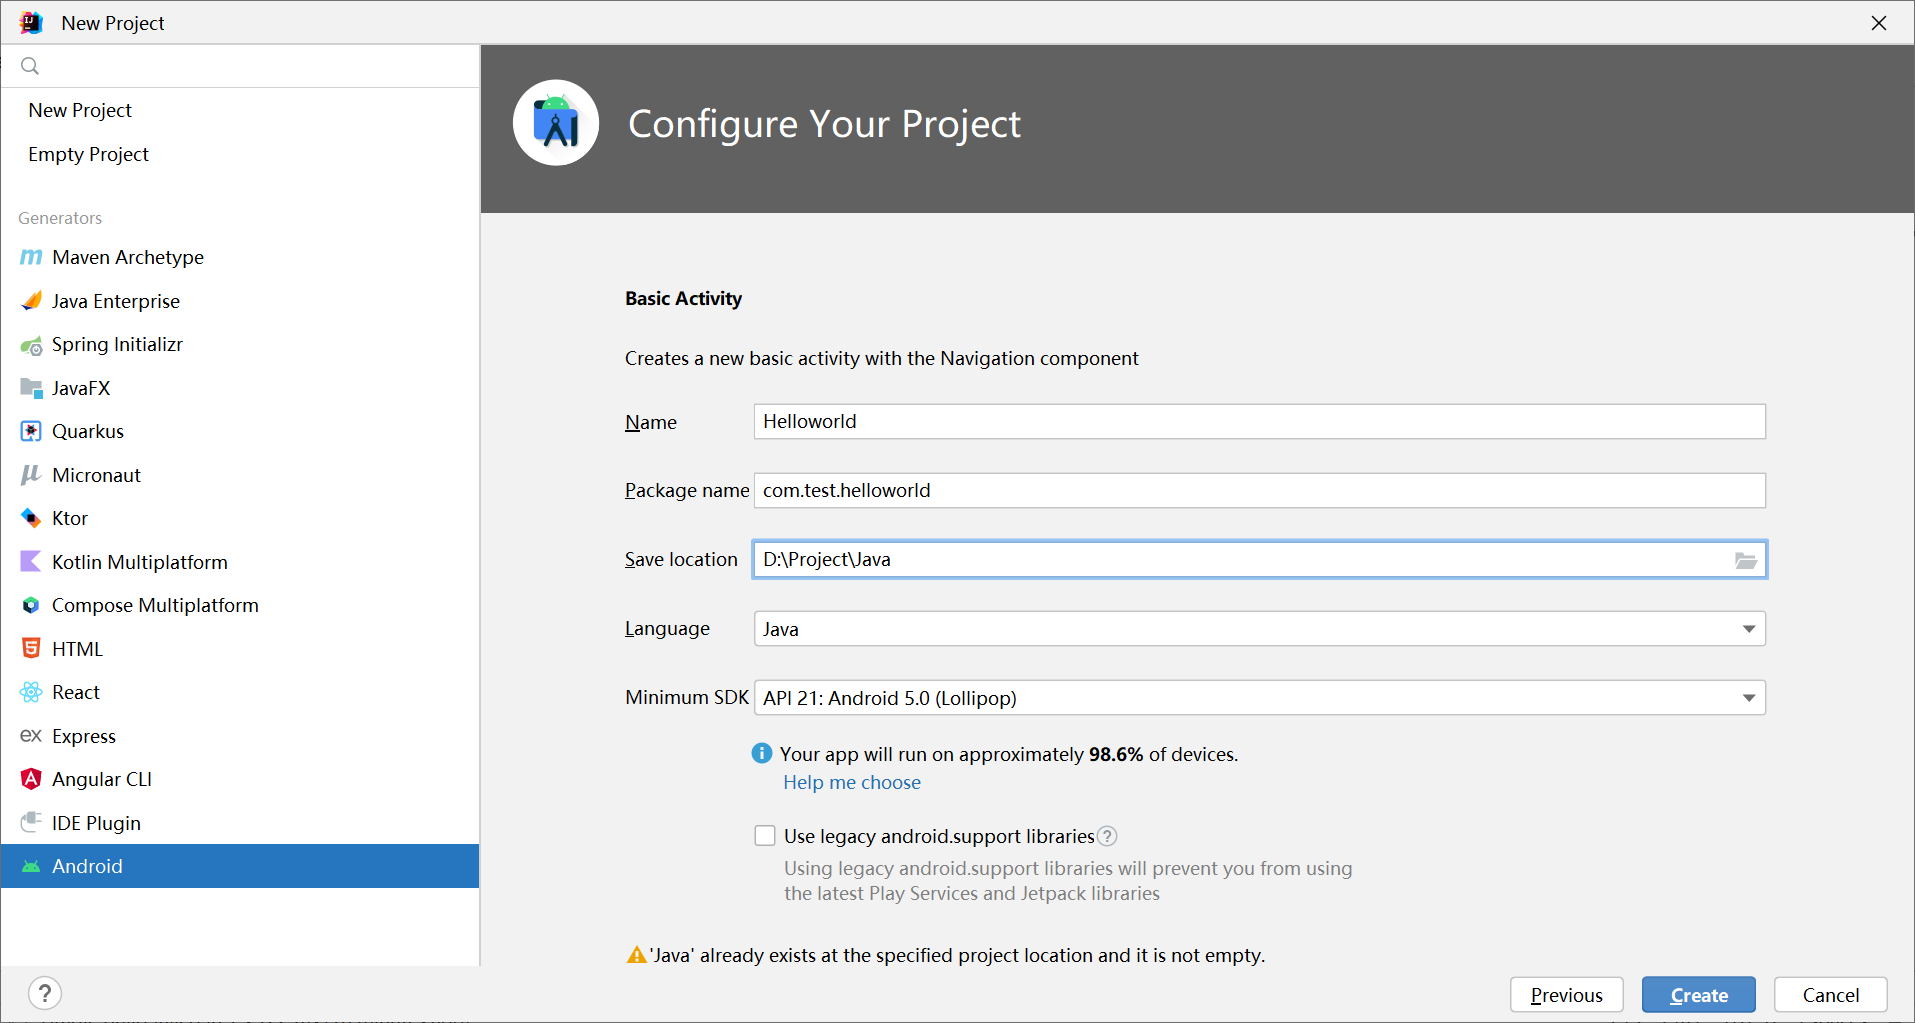Click the Basic Activity heading
The height and width of the screenshot is (1023, 1915).
pos(683,299)
